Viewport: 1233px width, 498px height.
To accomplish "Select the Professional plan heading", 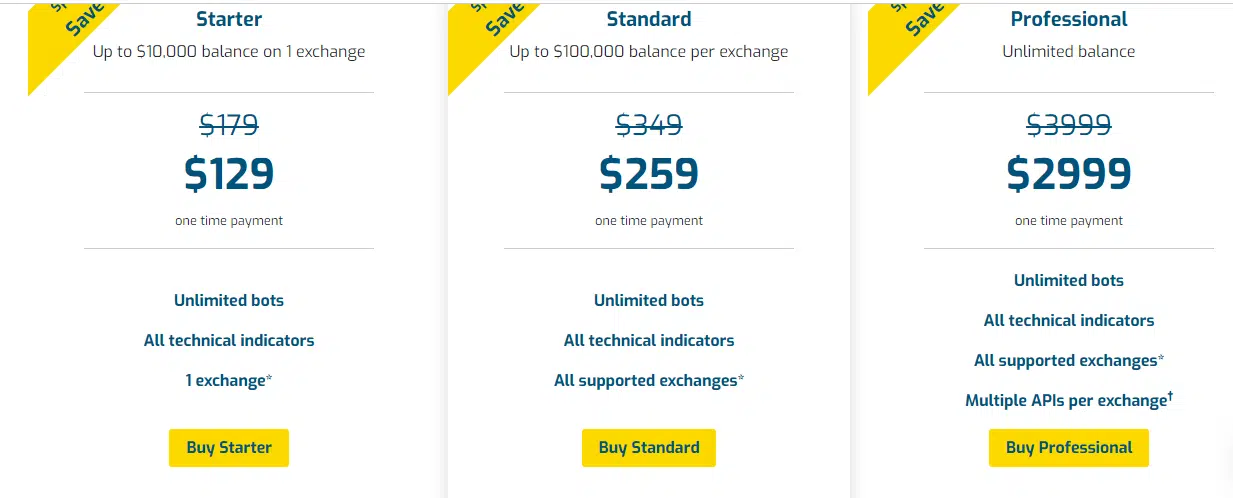I will (1069, 19).
